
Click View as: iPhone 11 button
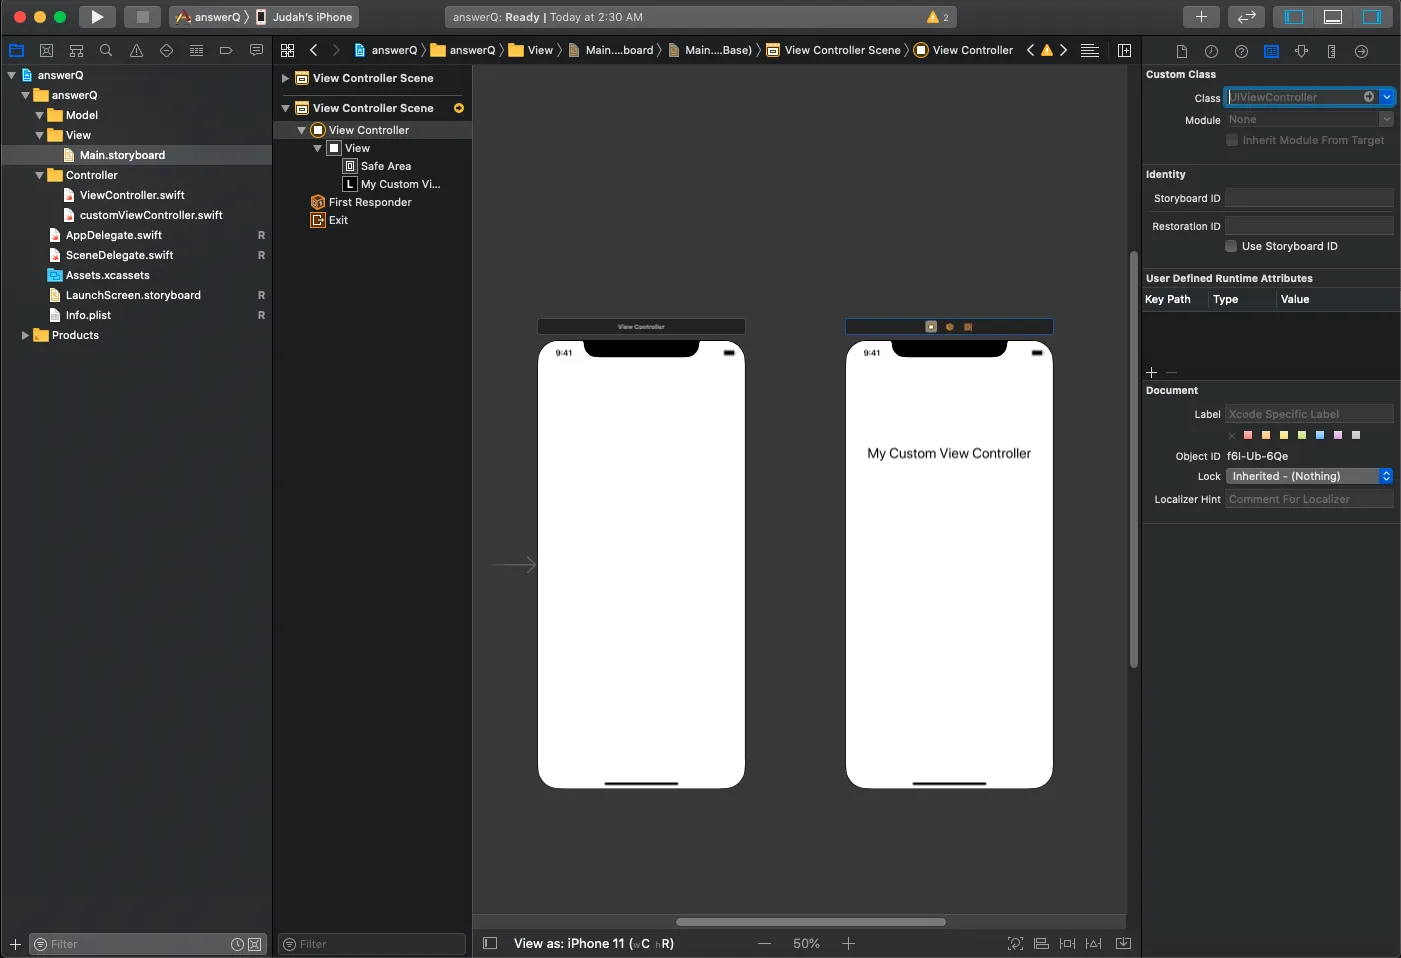pyautogui.click(x=593, y=943)
